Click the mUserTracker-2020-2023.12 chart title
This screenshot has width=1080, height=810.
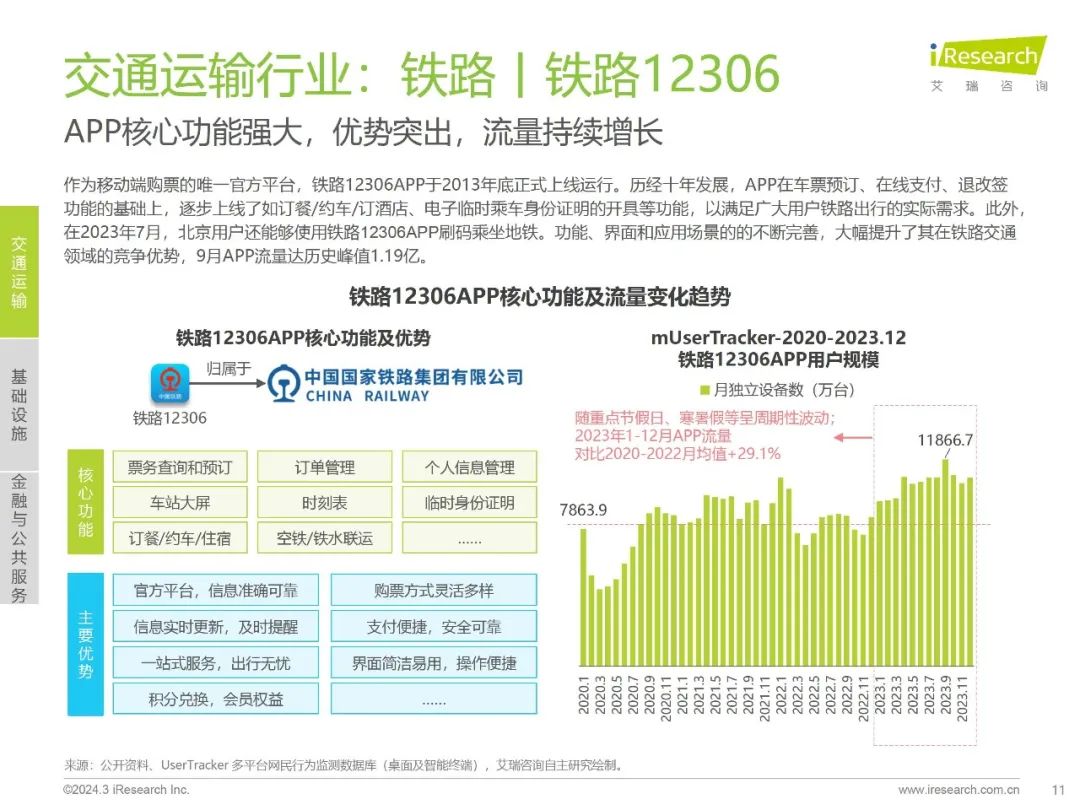pyautogui.click(x=778, y=338)
